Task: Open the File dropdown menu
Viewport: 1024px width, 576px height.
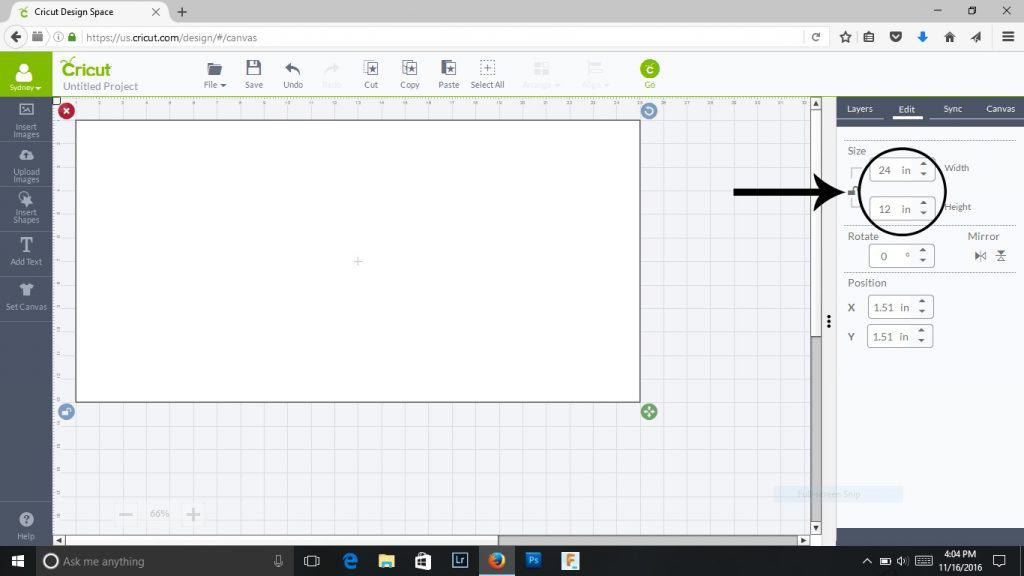Action: [215, 73]
